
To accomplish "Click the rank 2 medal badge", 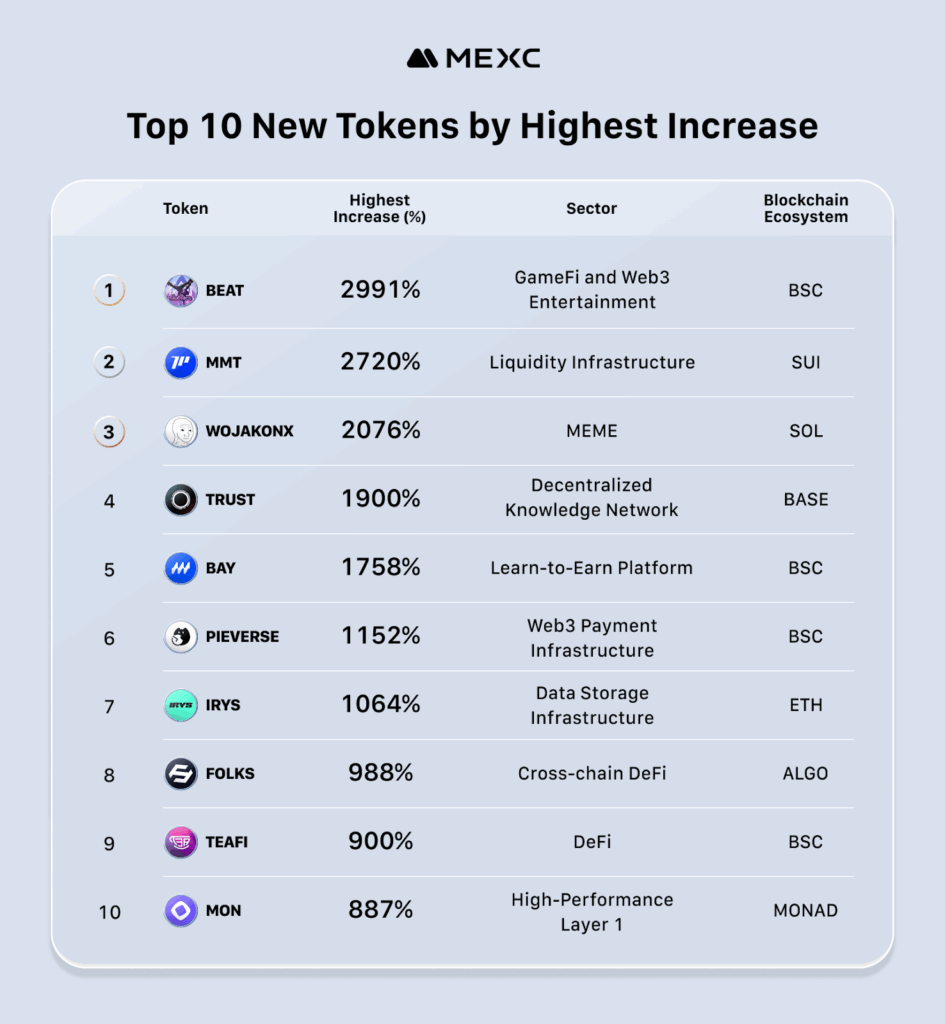I will [109, 362].
